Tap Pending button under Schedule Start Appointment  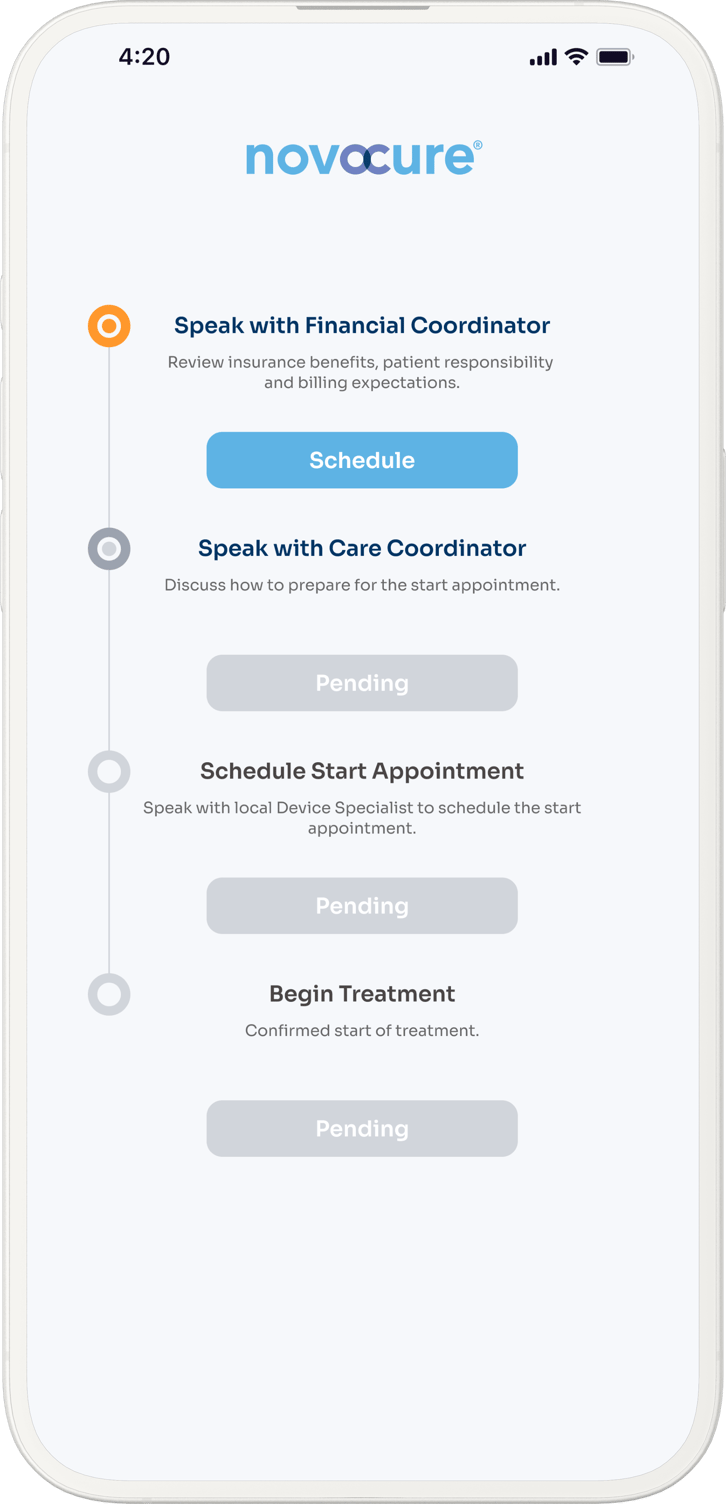click(x=362, y=906)
